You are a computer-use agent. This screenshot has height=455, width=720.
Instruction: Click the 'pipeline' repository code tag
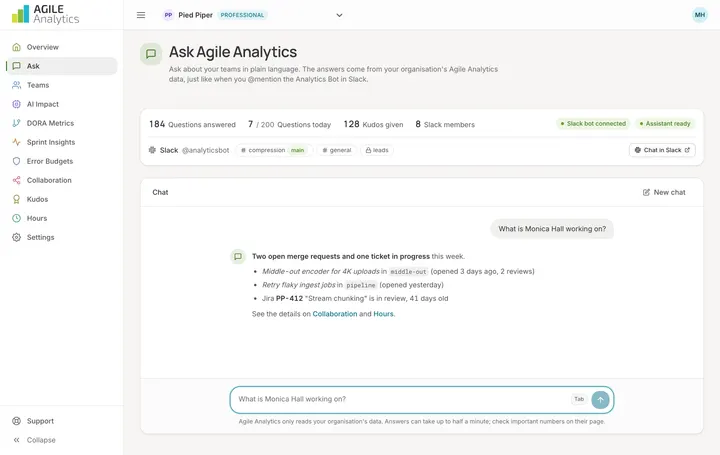[360, 285]
